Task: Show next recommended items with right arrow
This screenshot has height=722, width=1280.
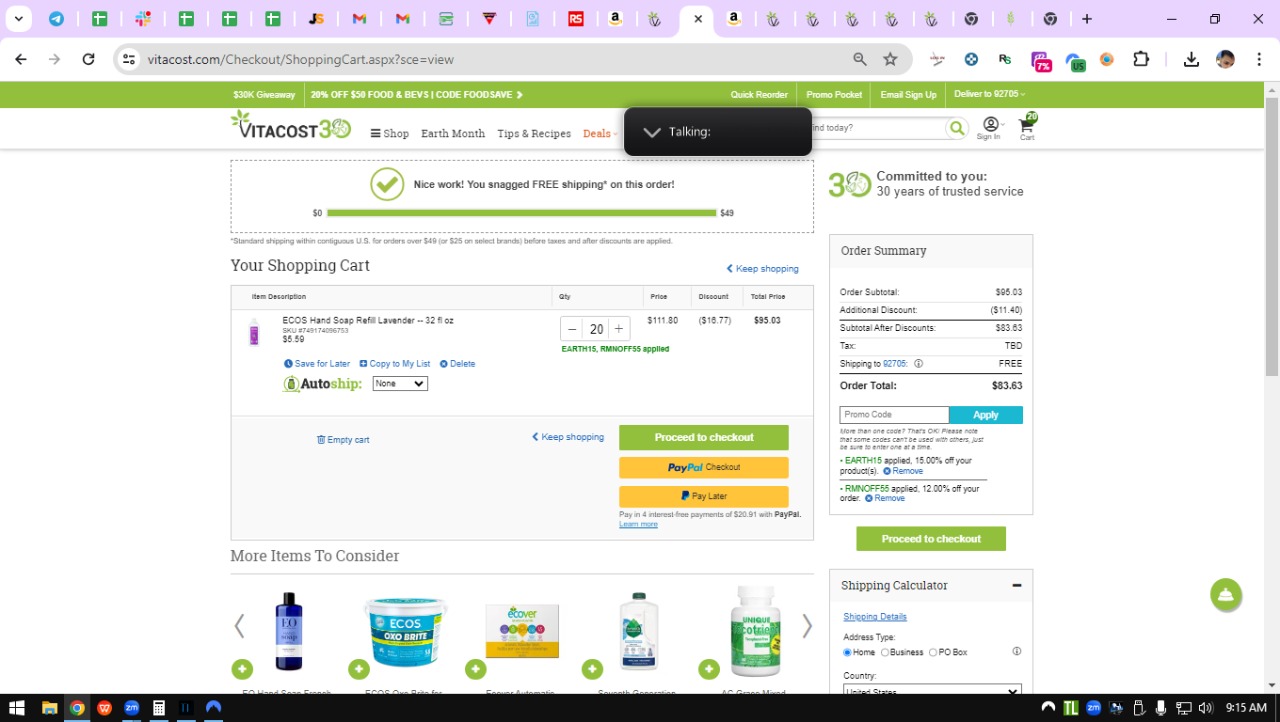Action: pos(807,626)
